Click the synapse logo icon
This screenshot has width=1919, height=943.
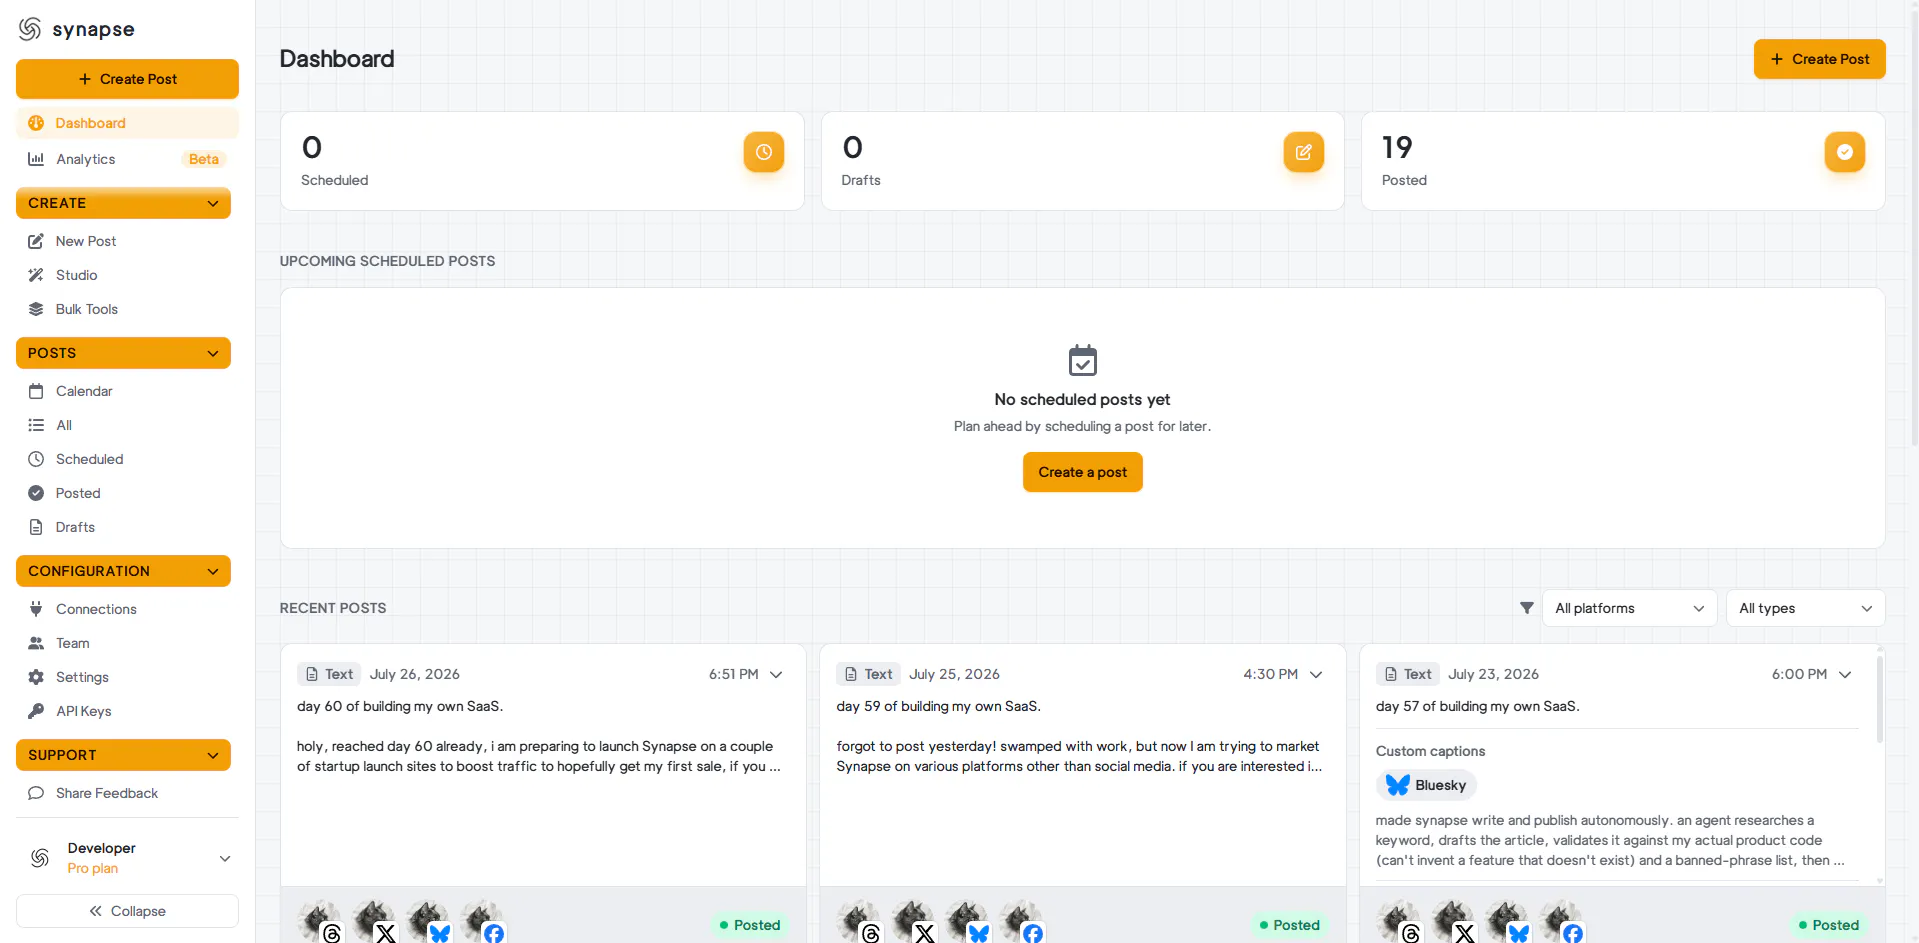(x=30, y=29)
